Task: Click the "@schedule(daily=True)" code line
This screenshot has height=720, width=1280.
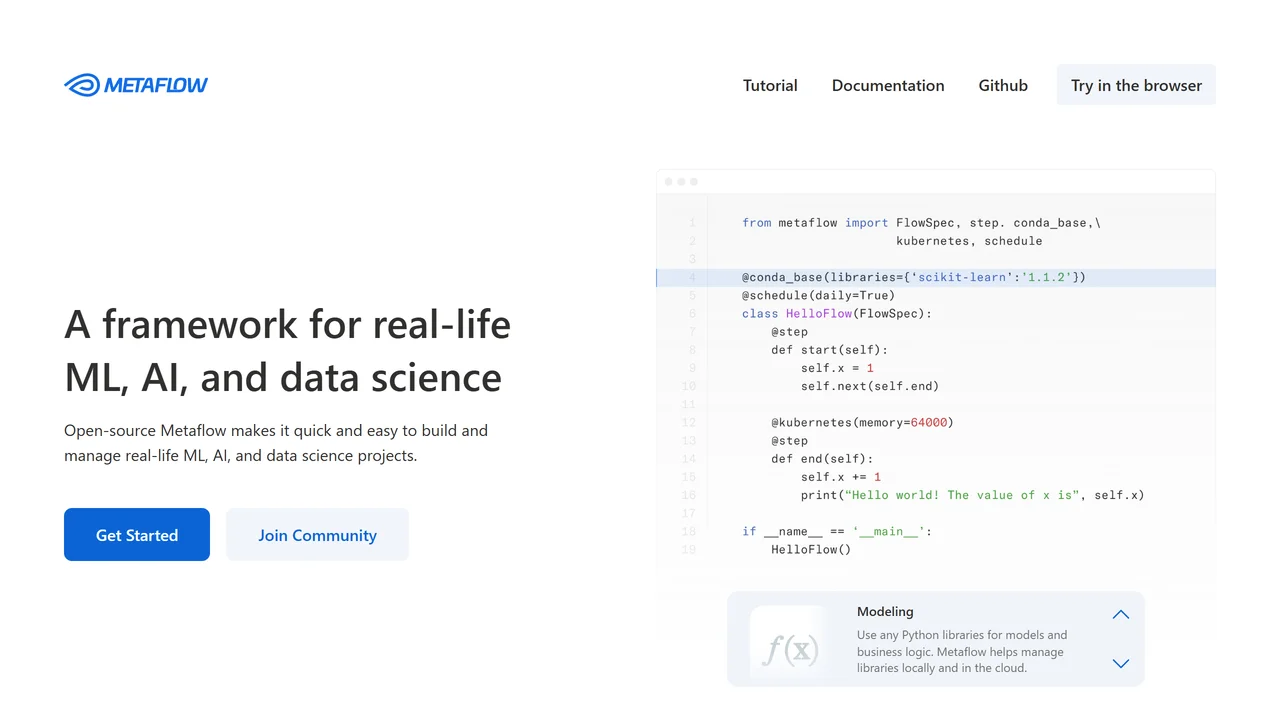Action: pyautogui.click(x=818, y=295)
